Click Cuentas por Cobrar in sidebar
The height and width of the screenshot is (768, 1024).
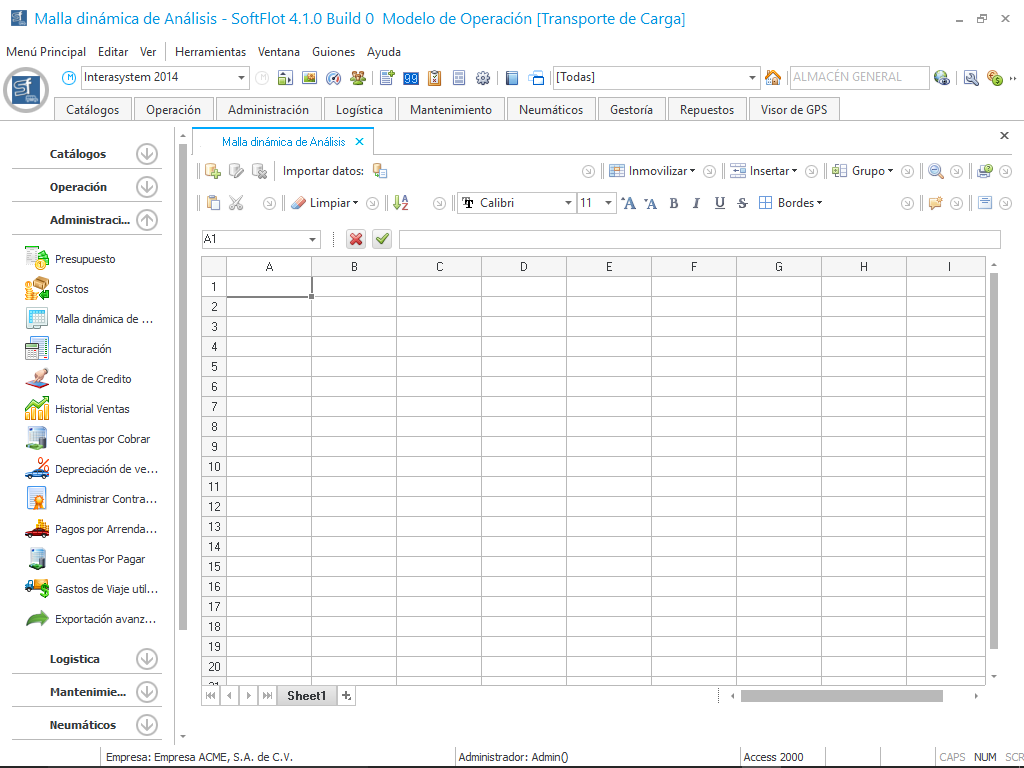point(102,439)
